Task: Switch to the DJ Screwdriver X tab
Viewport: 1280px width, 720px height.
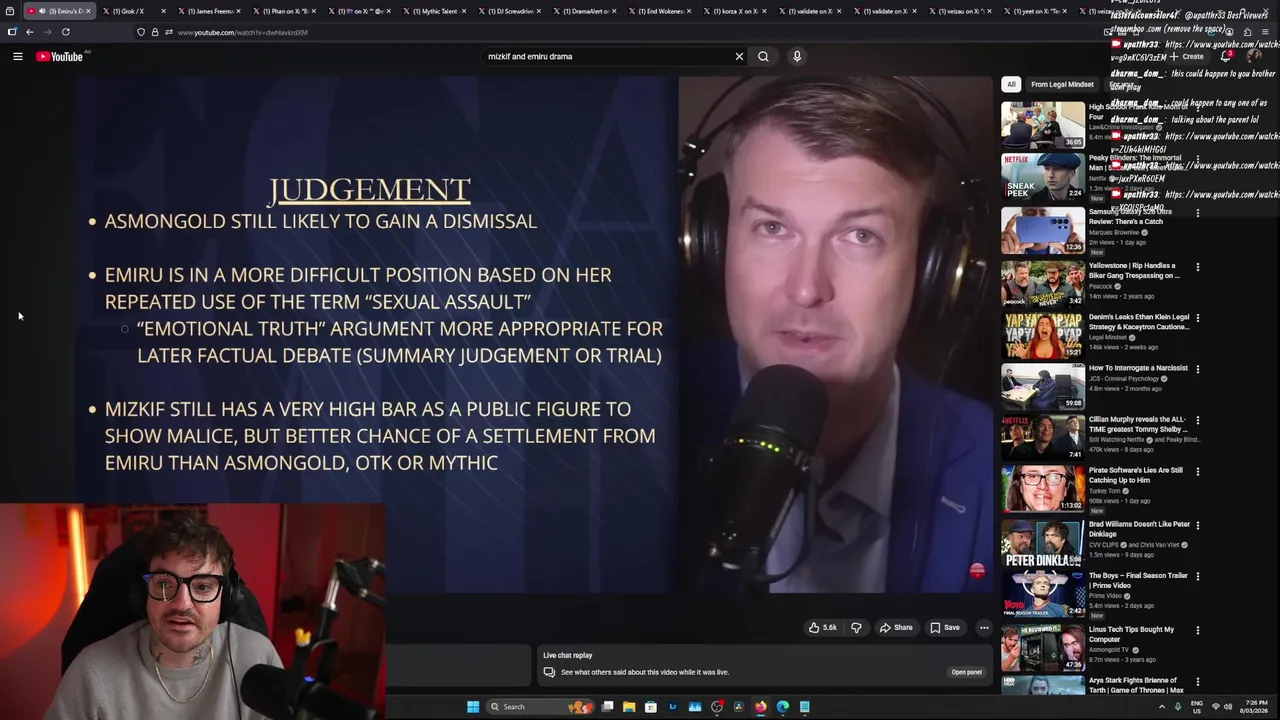Action: pyautogui.click(x=510, y=11)
